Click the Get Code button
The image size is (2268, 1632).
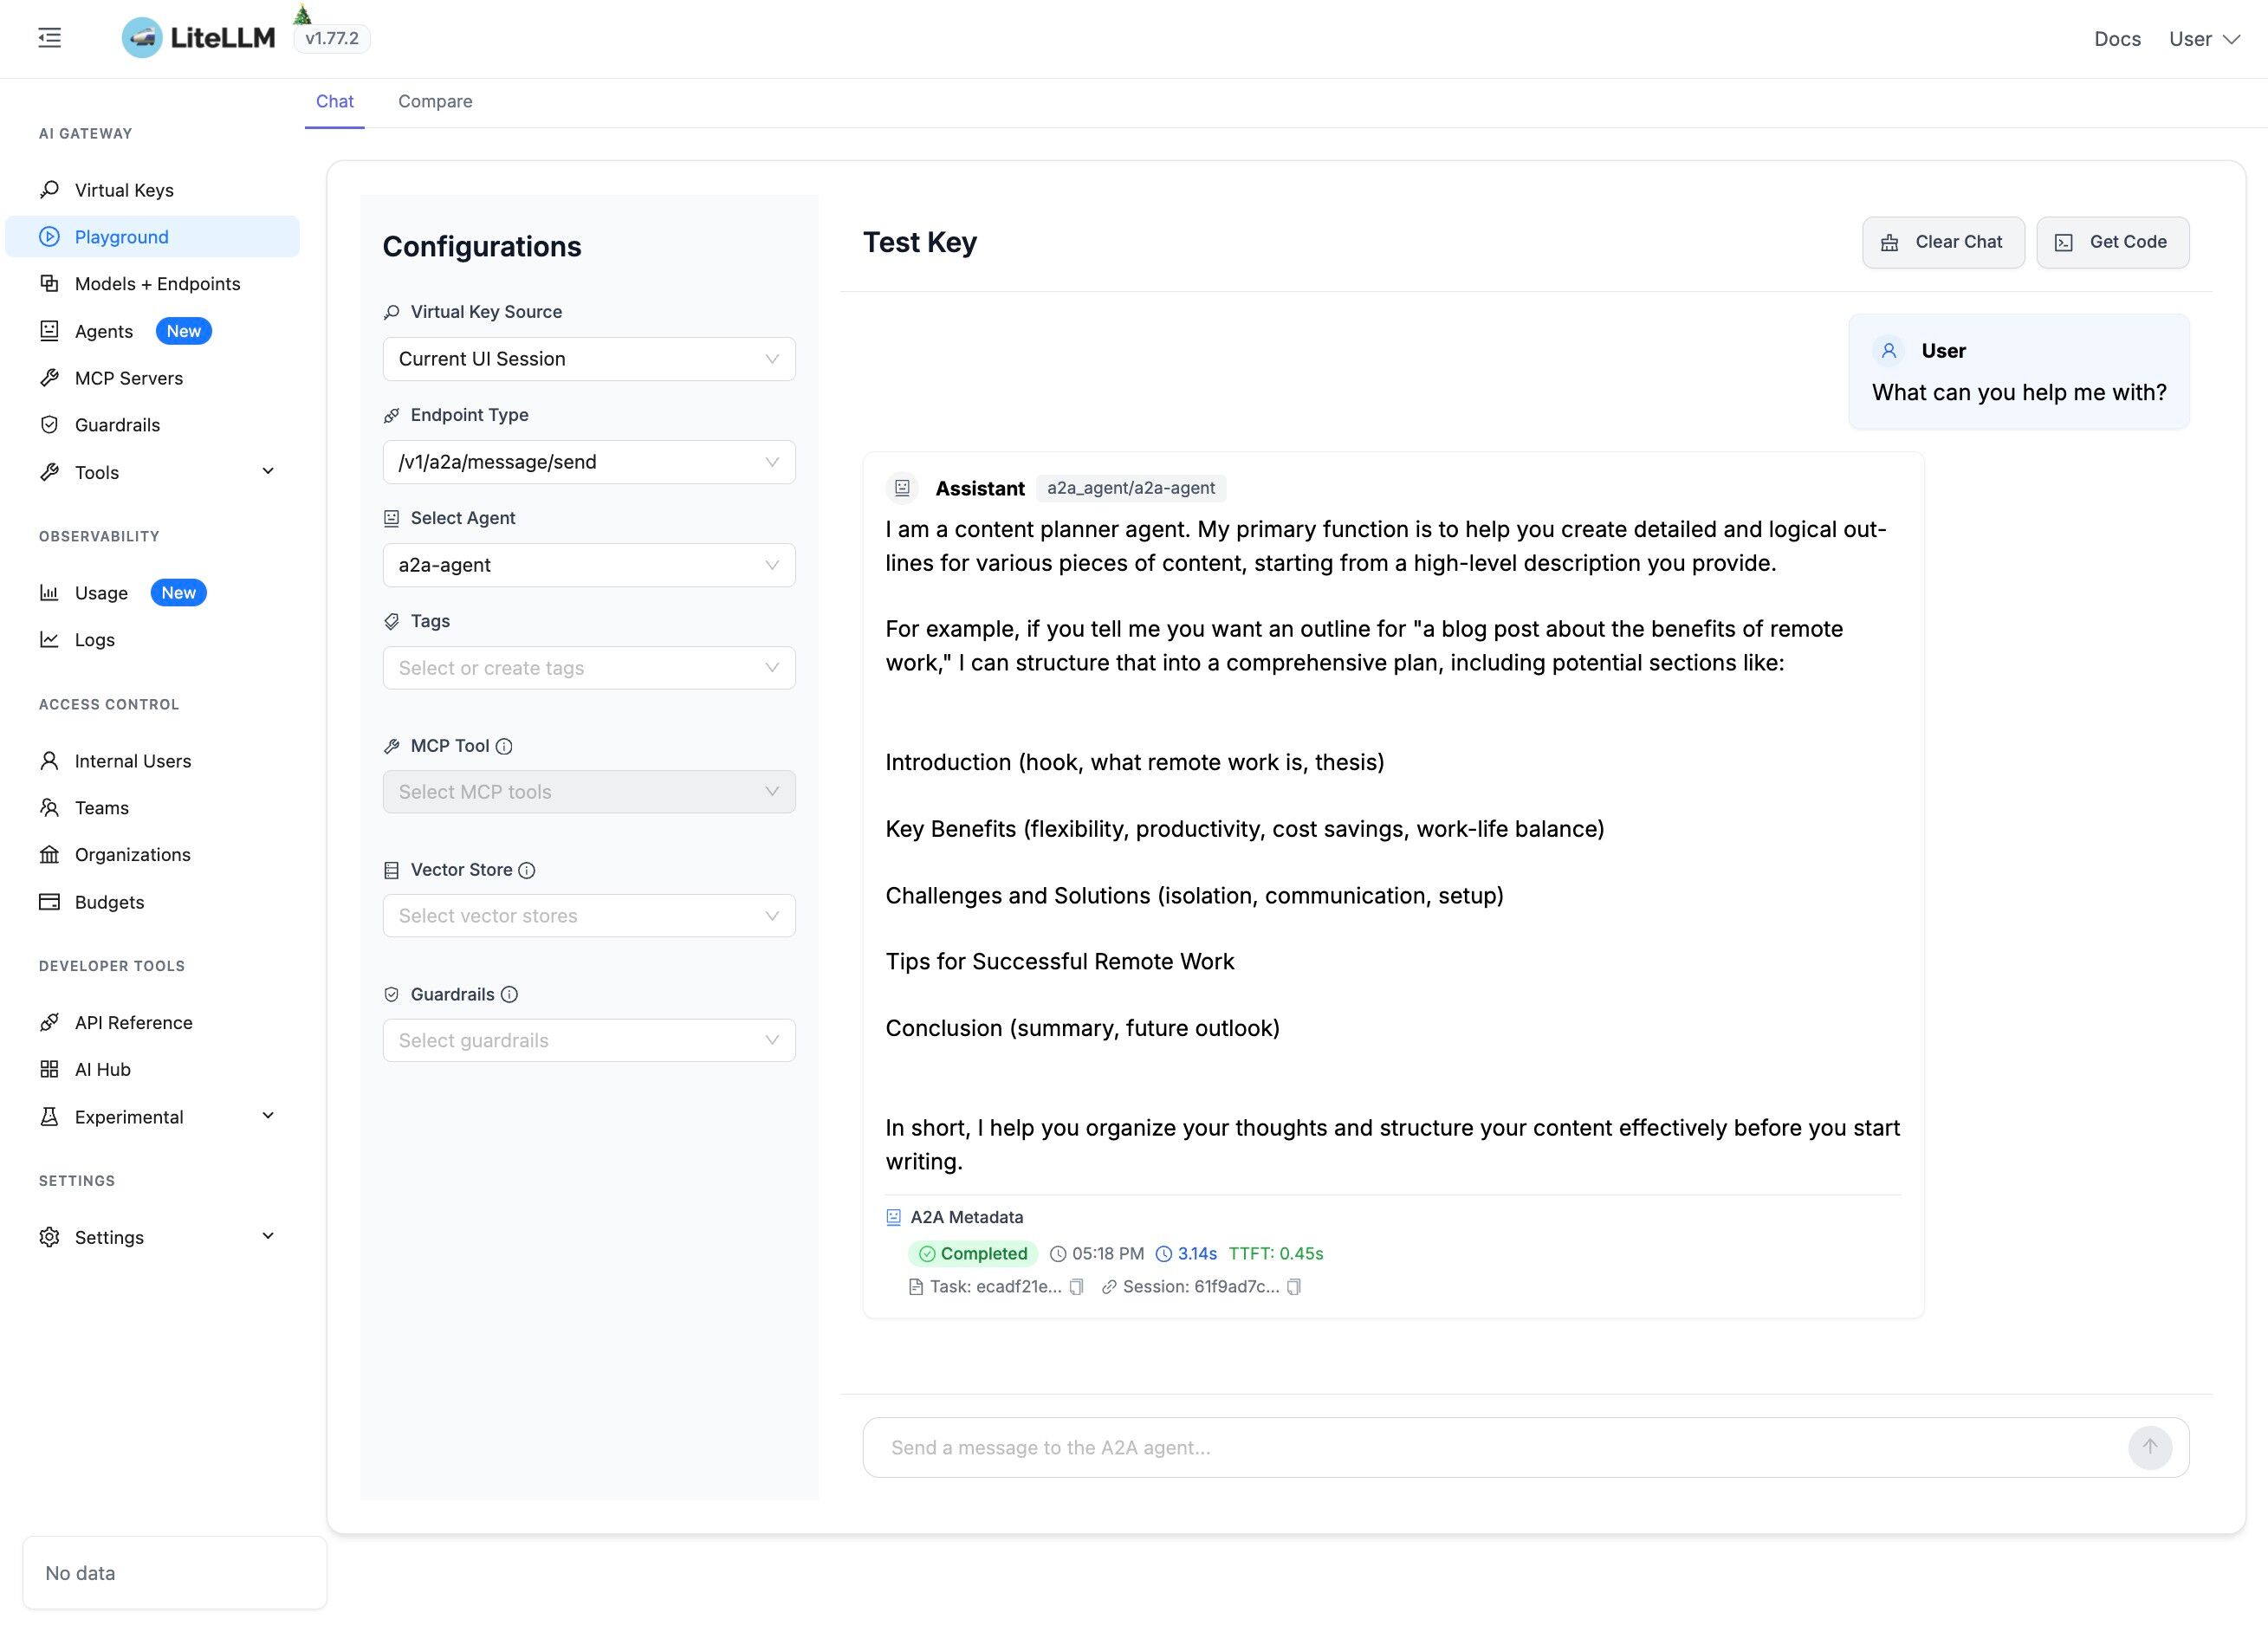click(x=2112, y=242)
